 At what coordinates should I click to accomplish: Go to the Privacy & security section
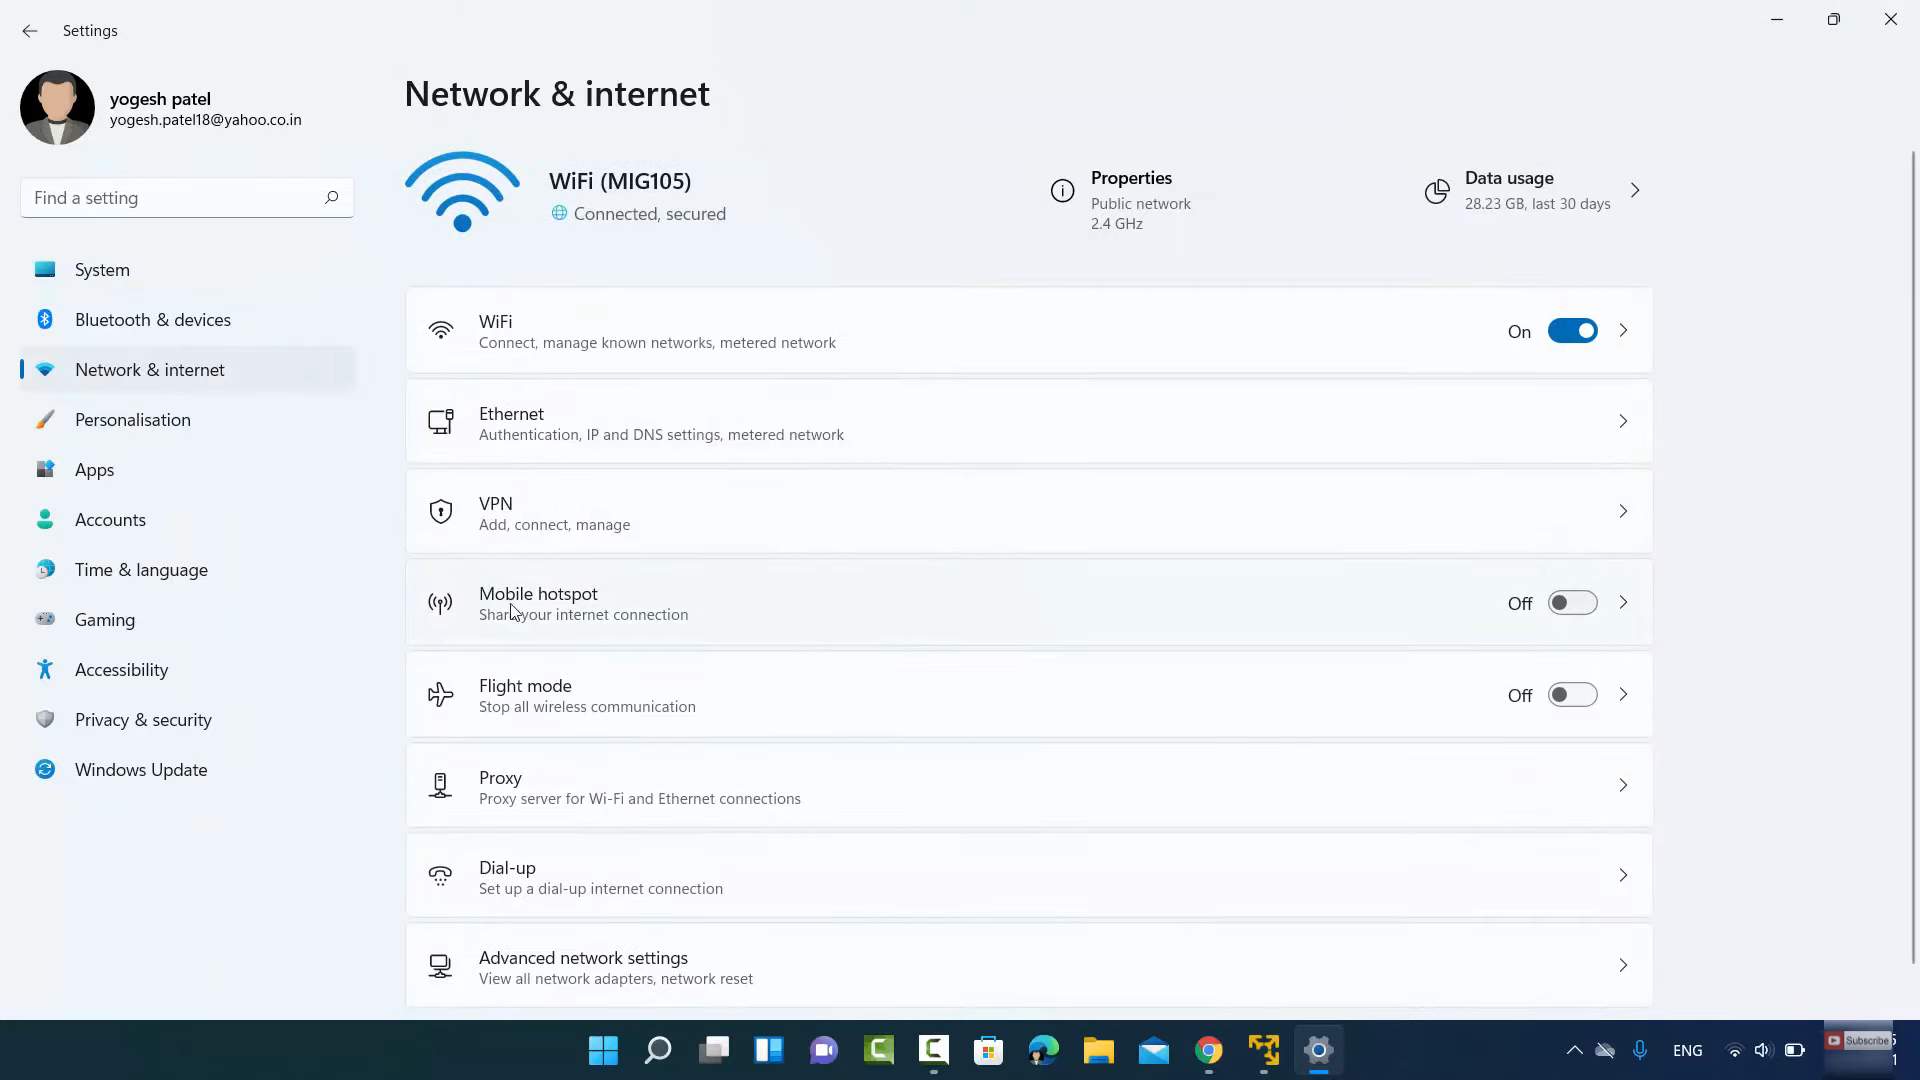click(143, 720)
